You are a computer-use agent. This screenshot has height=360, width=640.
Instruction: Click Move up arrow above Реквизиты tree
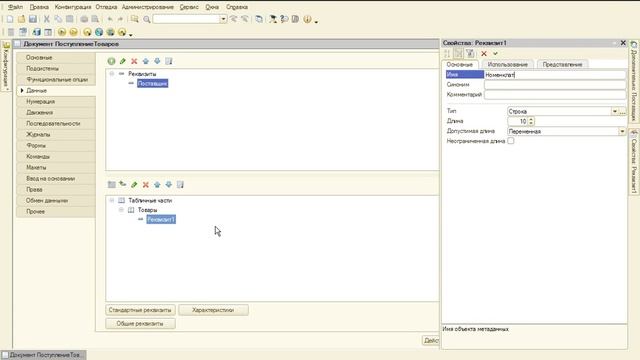pyautogui.click(x=146, y=61)
